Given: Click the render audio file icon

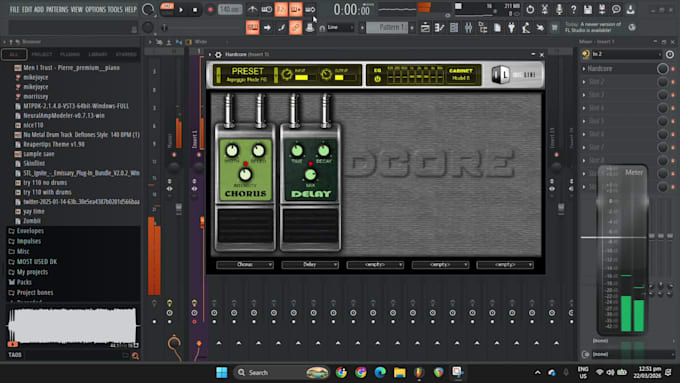Looking at the screenshot, I should point(602,9).
